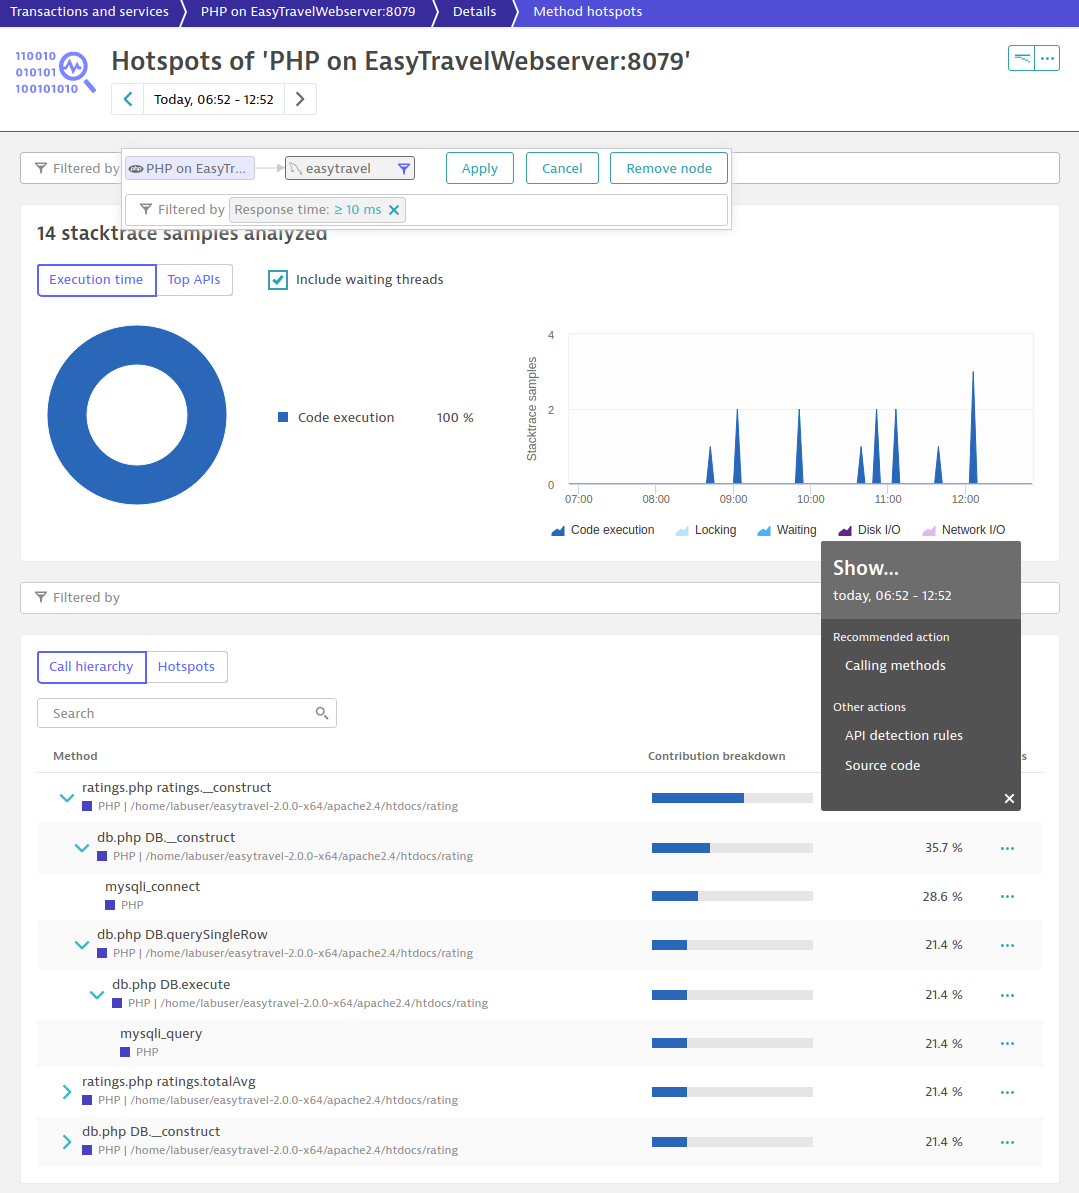
Task: Open the top-right more options ellipsis
Action: (x=1047, y=59)
